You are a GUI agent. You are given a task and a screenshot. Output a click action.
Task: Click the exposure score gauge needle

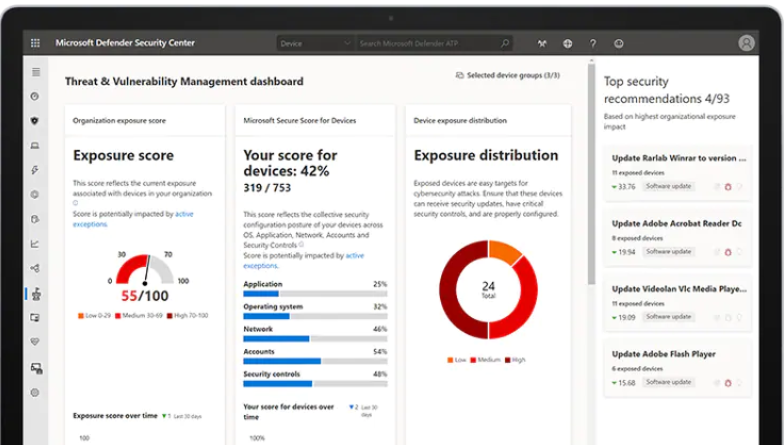coord(147,271)
